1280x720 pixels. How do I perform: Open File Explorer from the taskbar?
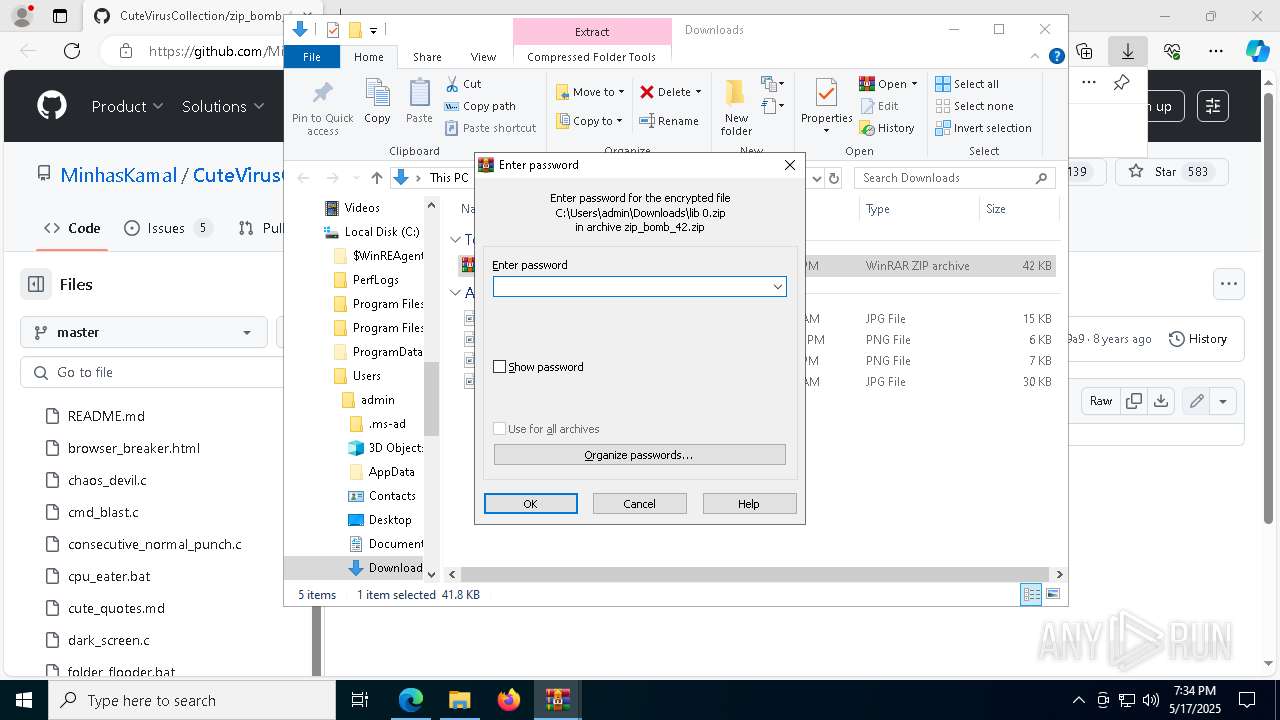click(459, 700)
